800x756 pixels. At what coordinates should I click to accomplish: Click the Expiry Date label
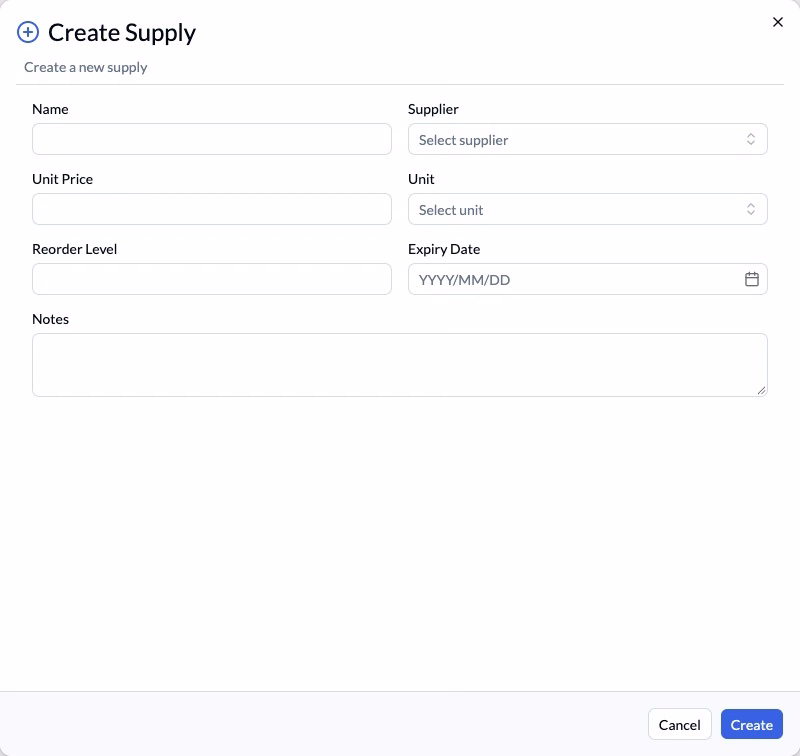pyautogui.click(x=444, y=249)
